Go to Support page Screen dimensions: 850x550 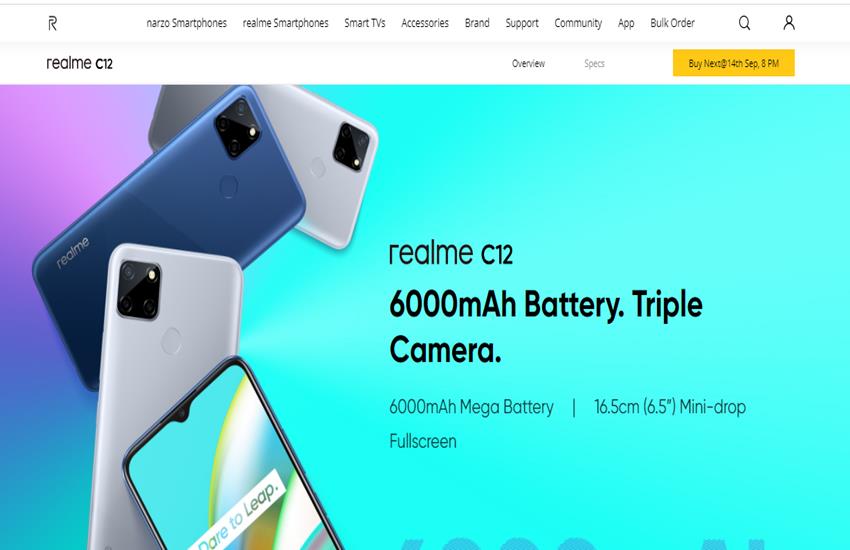click(x=522, y=23)
